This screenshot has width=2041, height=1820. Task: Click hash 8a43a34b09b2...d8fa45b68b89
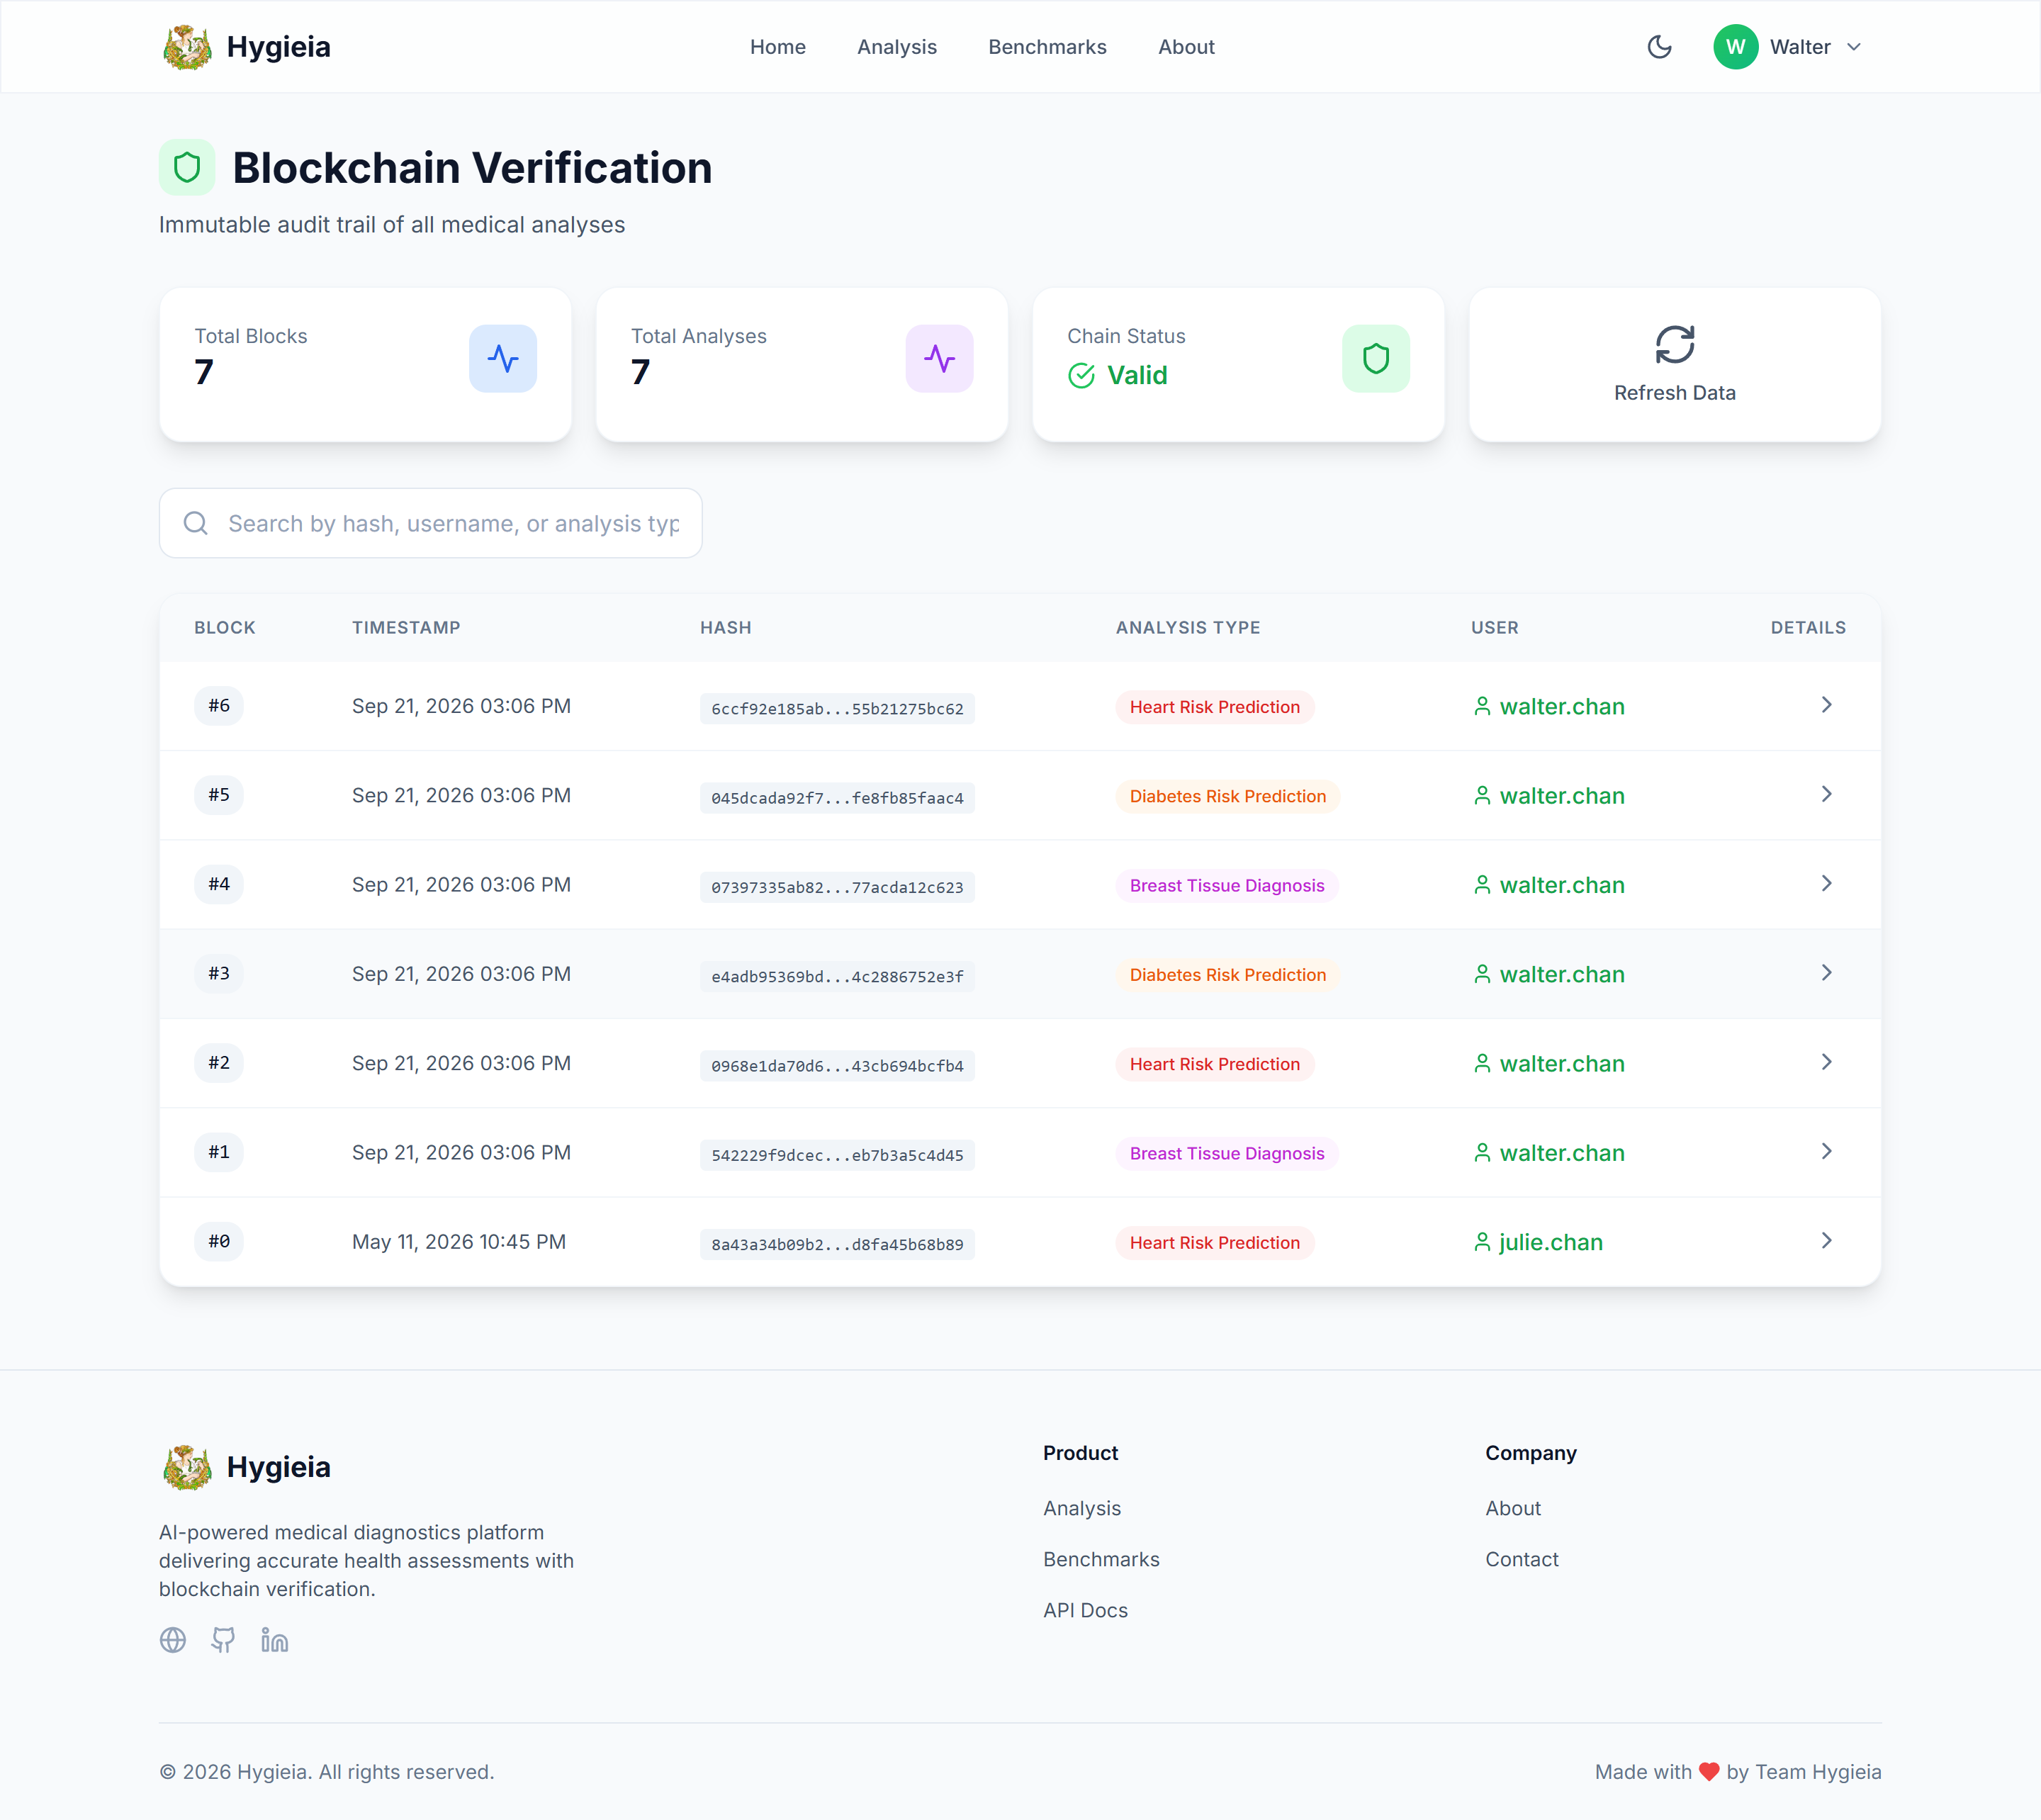(x=837, y=1244)
